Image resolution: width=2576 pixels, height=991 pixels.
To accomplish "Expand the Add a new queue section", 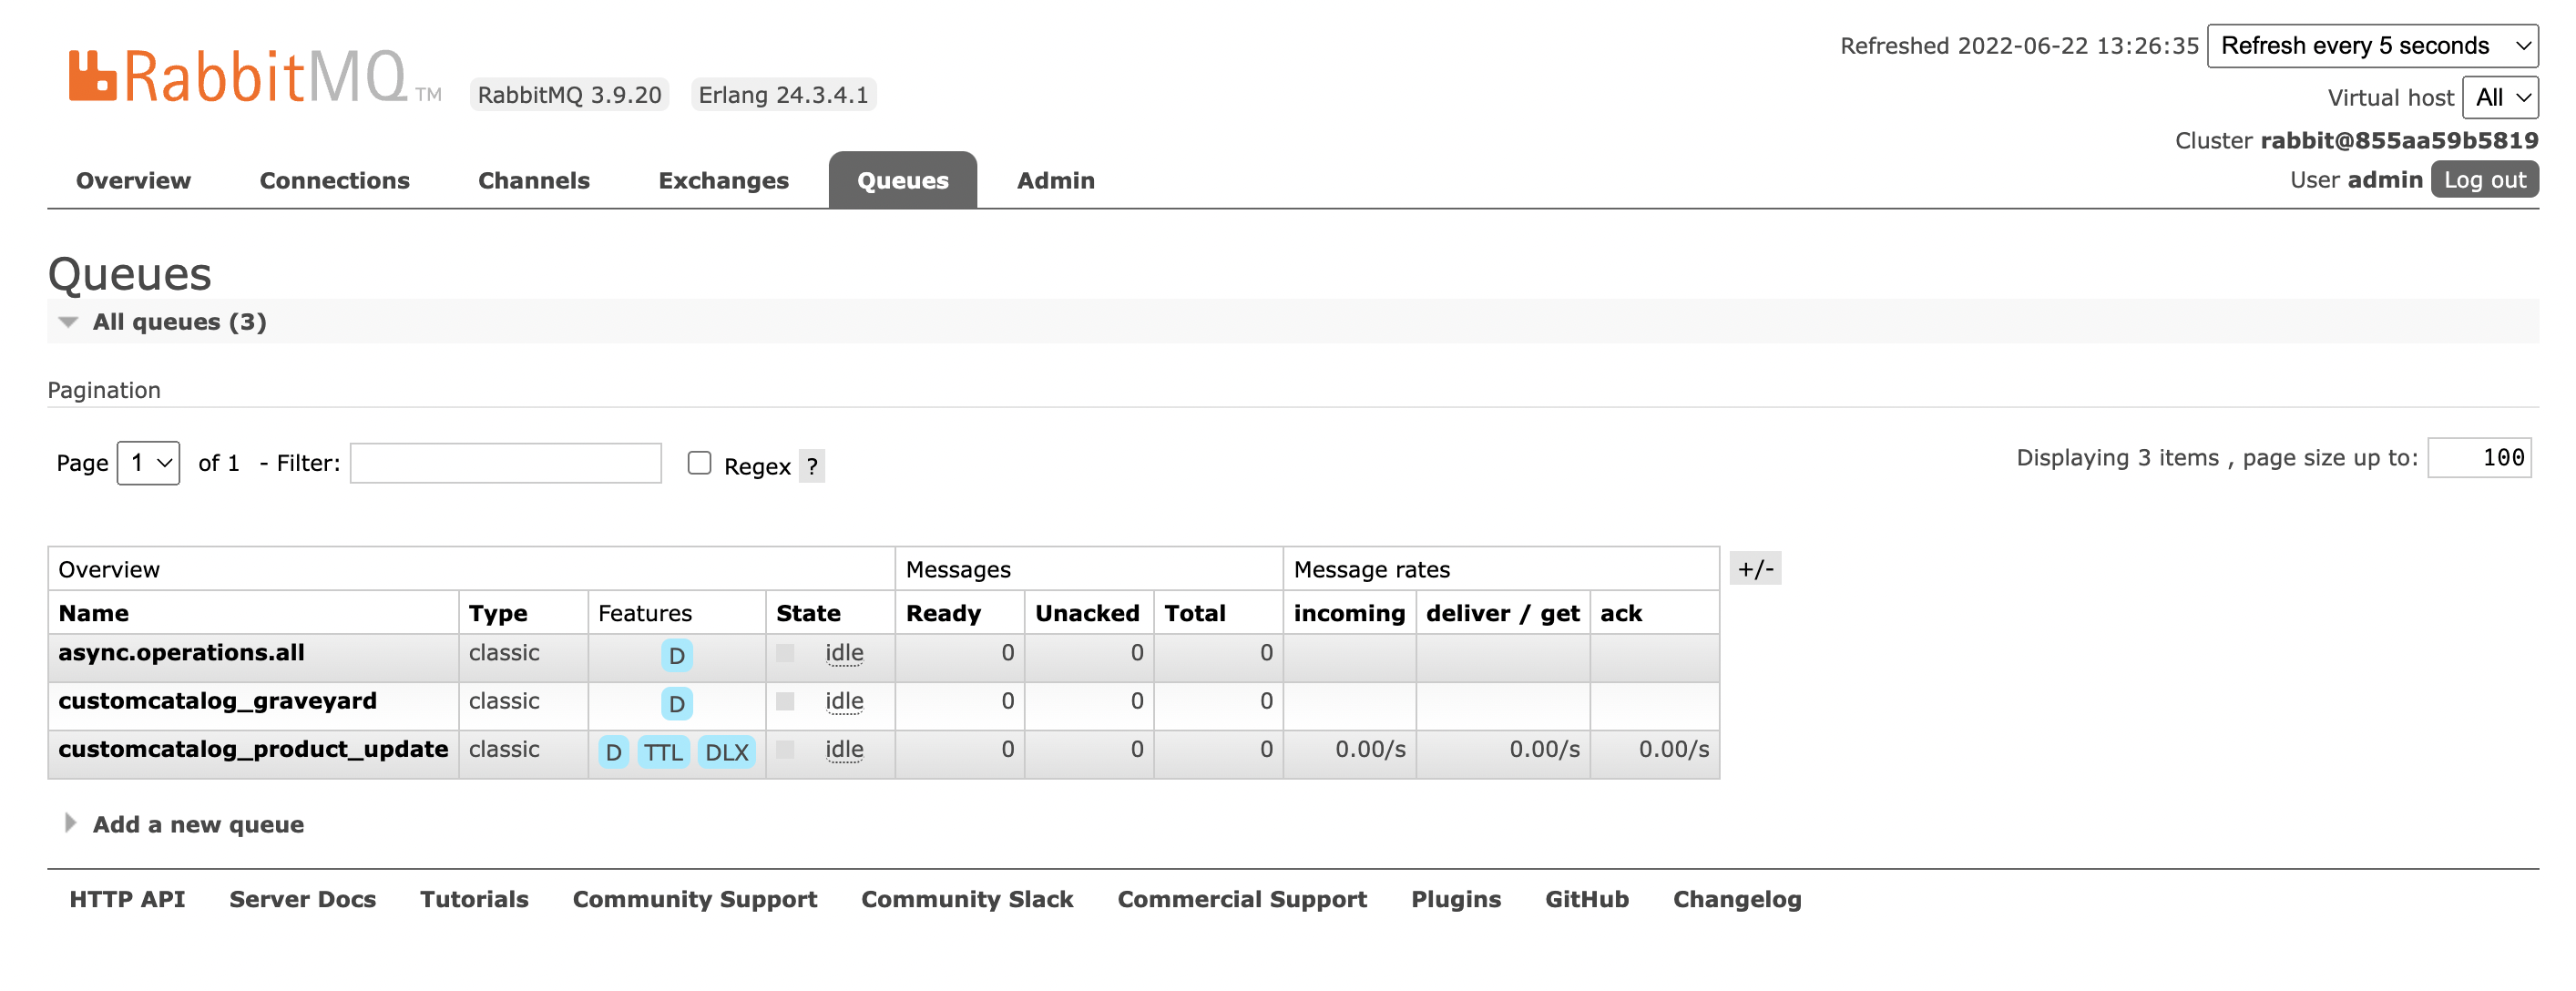I will point(197,824).
